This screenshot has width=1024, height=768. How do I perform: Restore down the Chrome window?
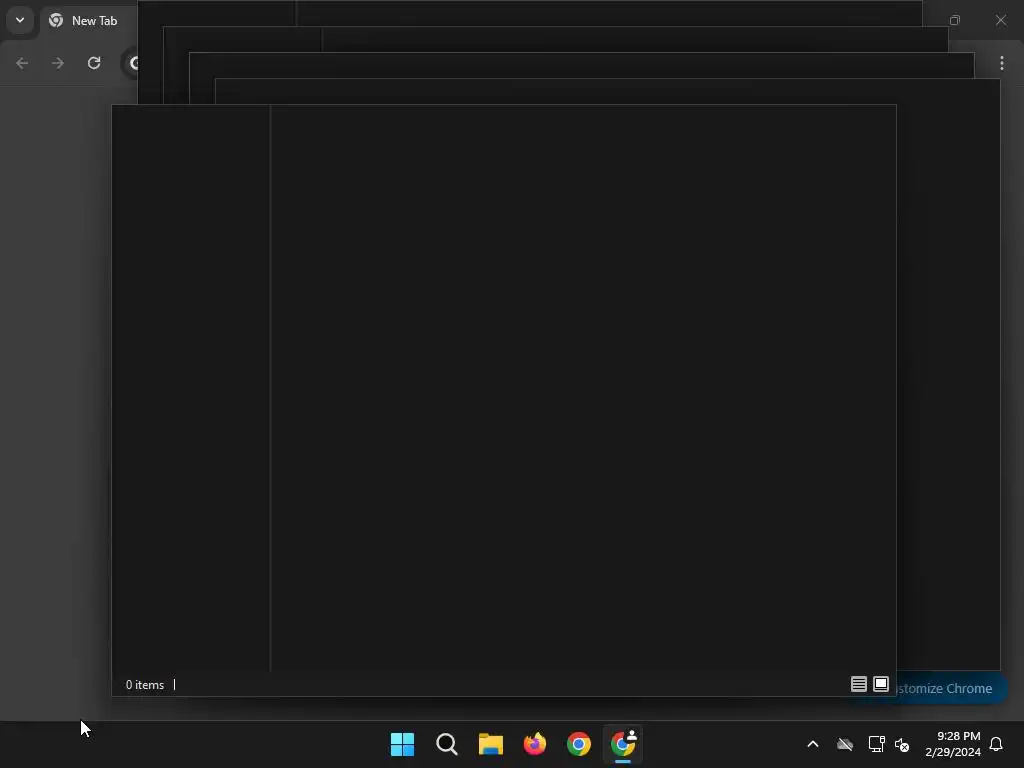(x=955, y=20)
